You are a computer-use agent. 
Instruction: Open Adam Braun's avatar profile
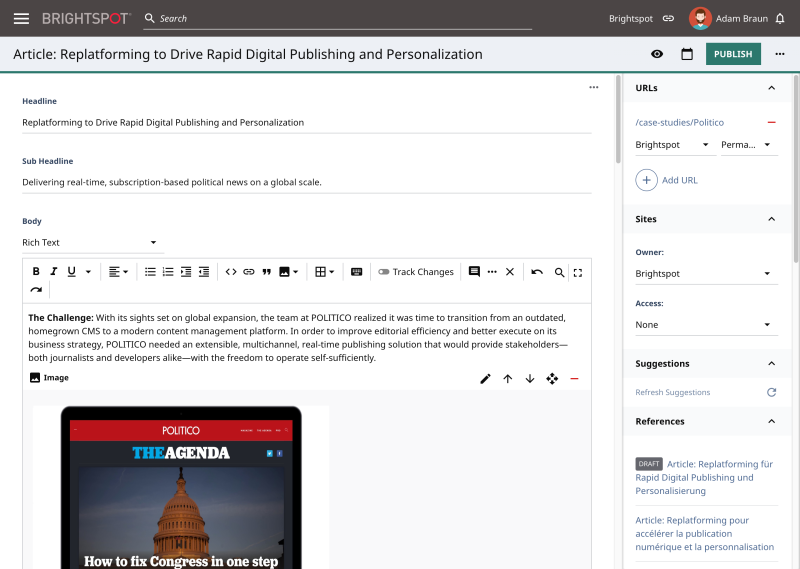[x=700, y=18]
